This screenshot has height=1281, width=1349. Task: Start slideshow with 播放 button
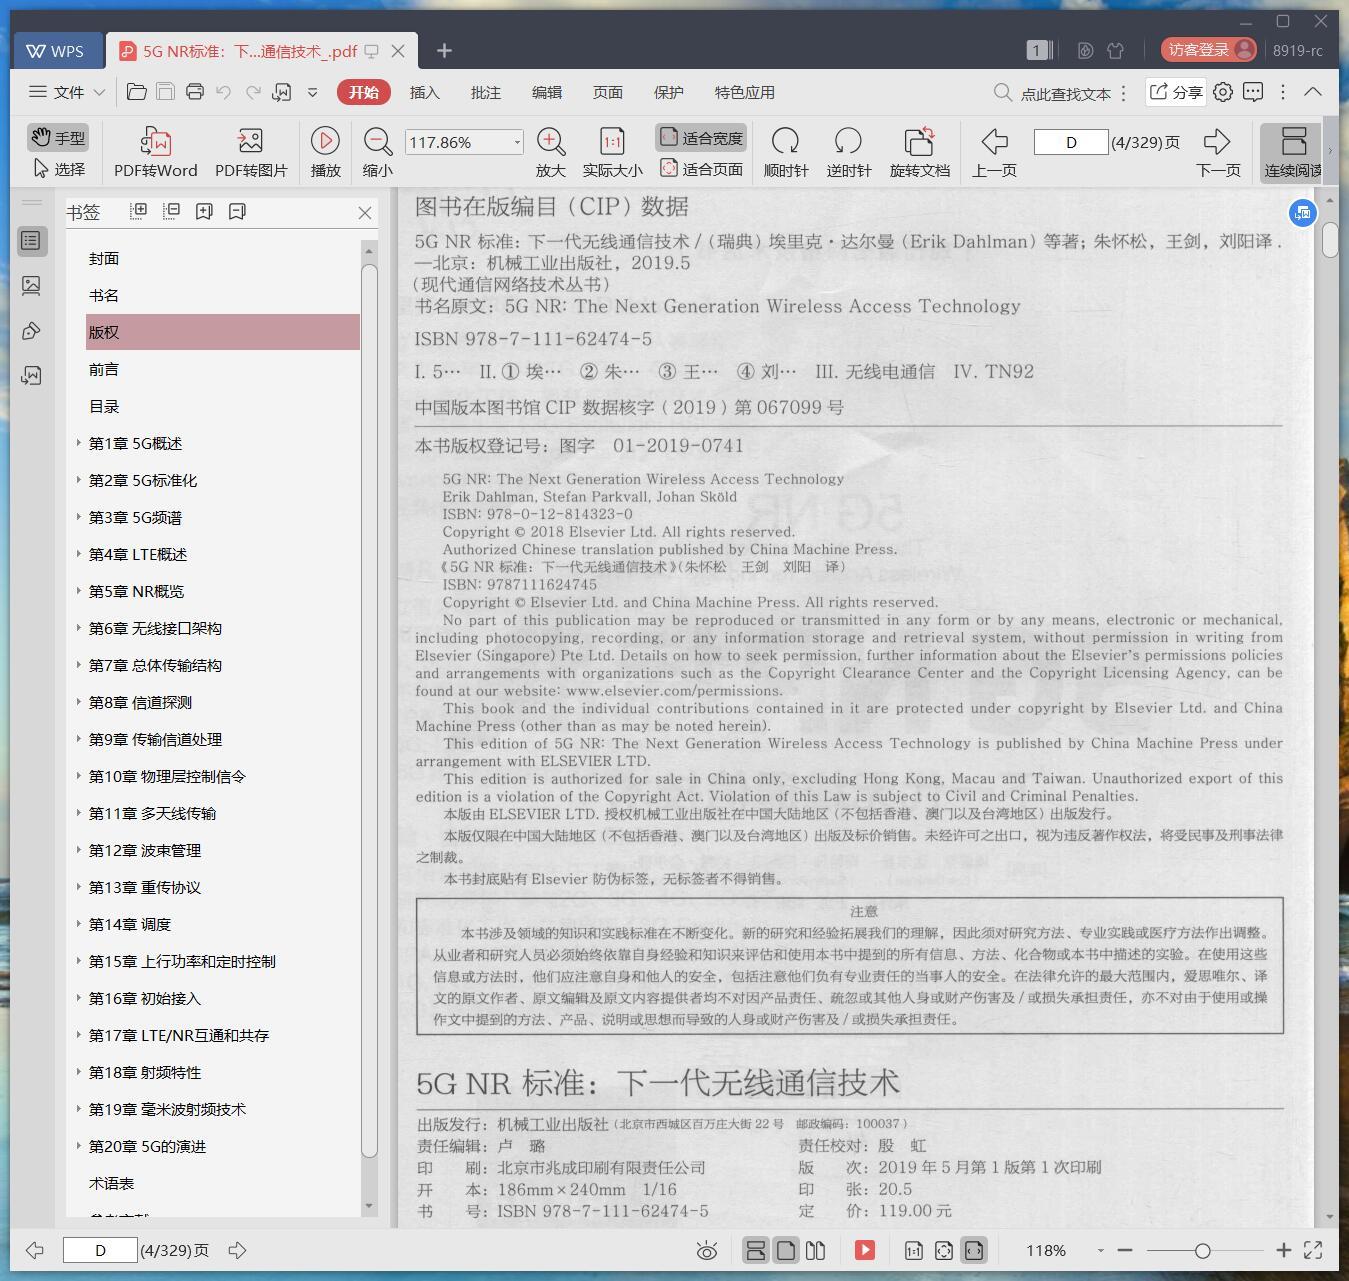[325, 152]
